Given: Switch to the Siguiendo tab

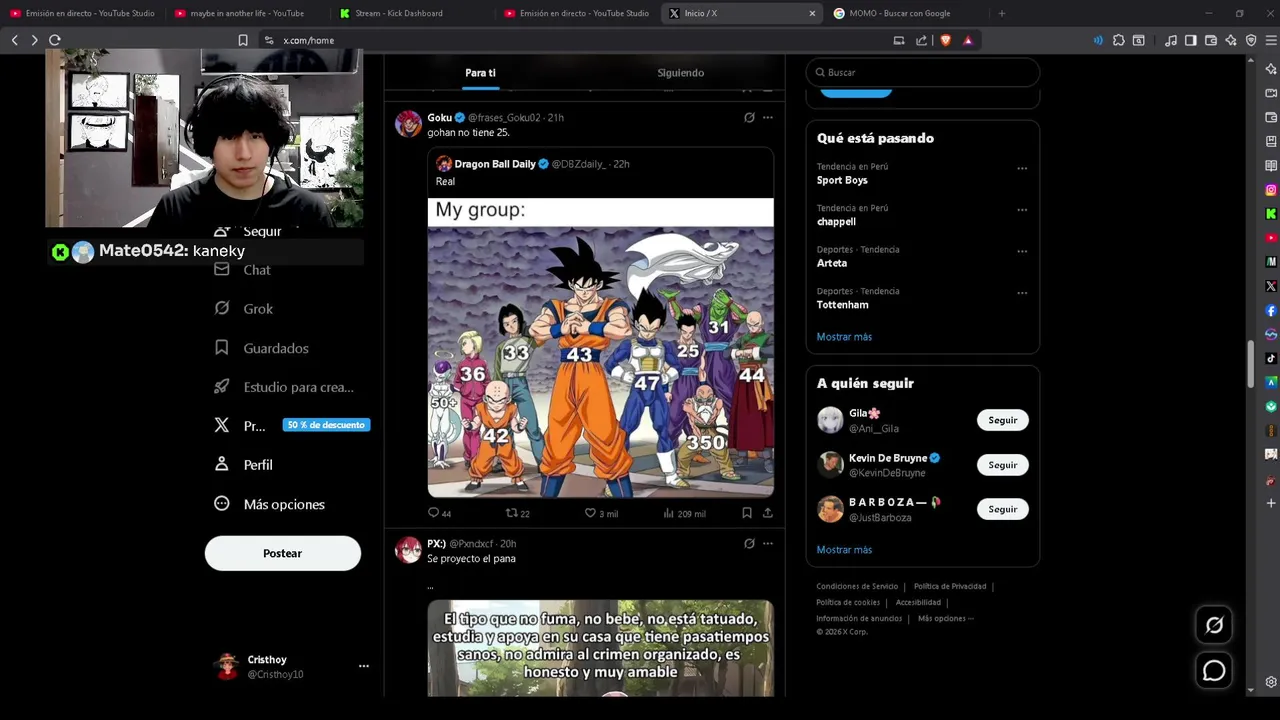Looking at the screenshot, I should [680, 73].
